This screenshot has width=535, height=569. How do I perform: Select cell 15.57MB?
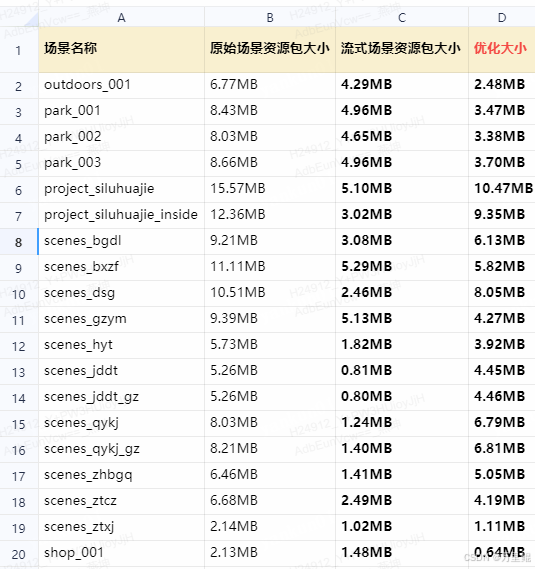[270, 189]
